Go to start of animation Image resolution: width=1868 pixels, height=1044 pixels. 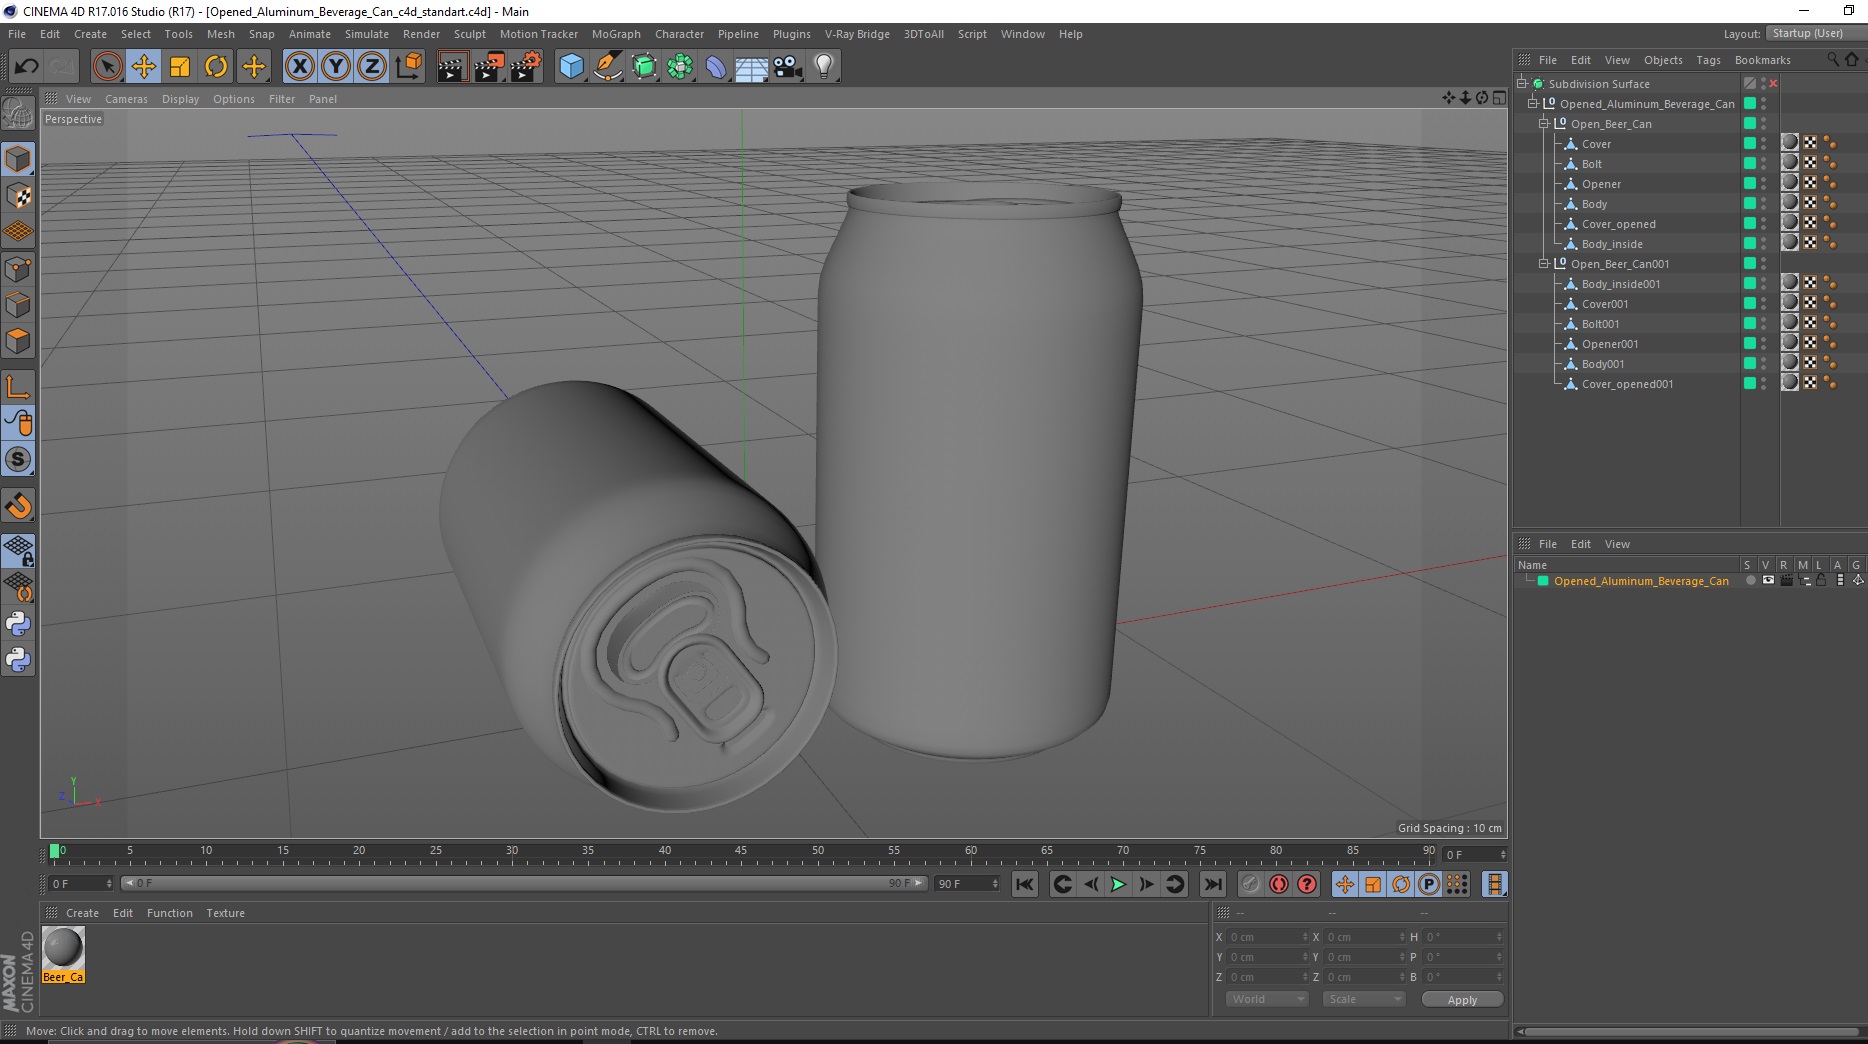point(1025,884)
